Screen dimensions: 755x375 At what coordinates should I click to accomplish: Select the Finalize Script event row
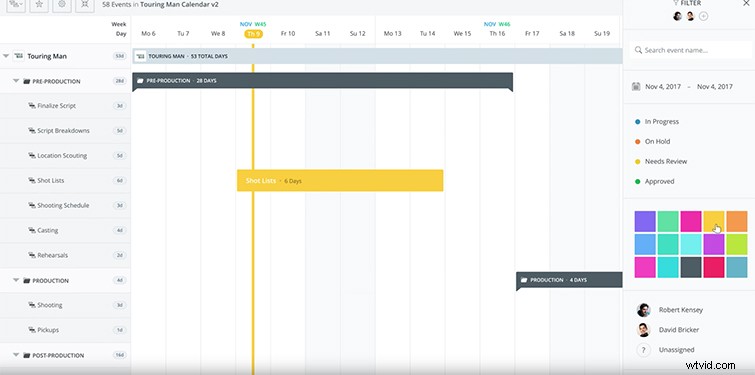65,106
